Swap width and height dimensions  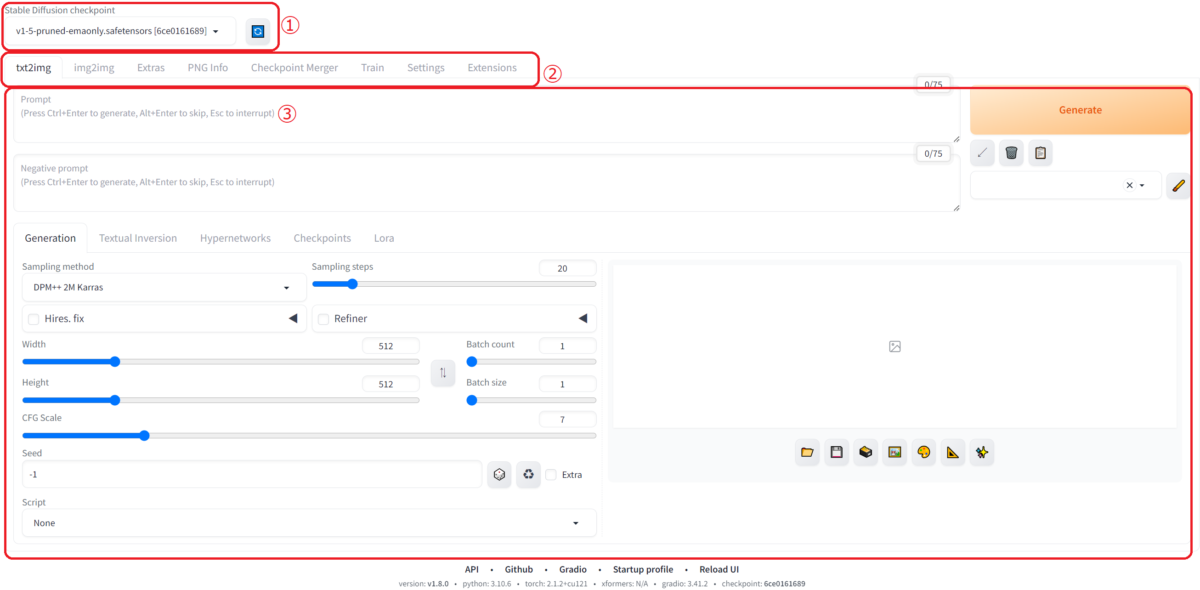click(x=443, y=372)
